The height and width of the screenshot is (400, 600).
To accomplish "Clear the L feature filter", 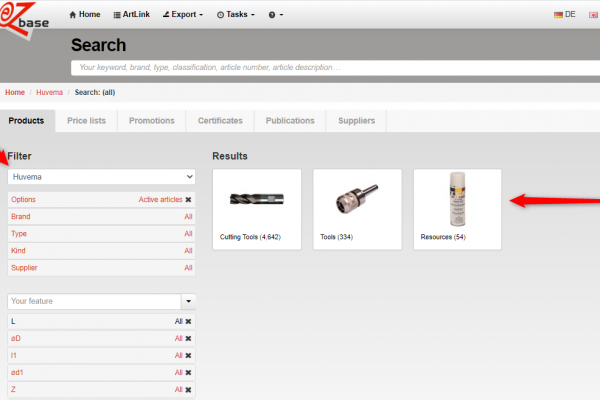I will click(x=189, y=321).
